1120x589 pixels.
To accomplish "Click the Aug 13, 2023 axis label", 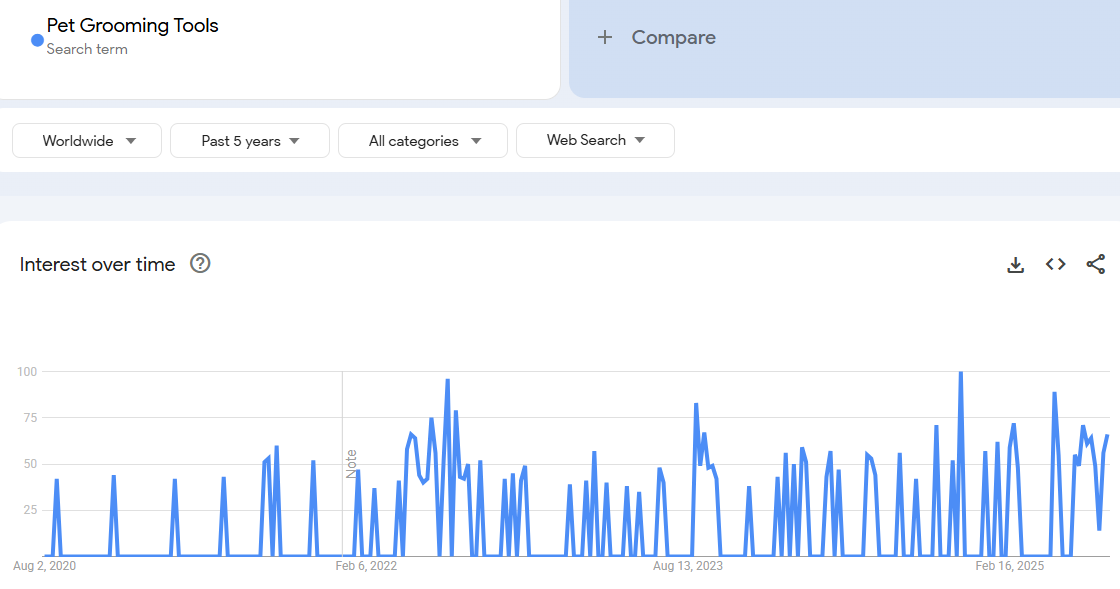I will click(687, 566).
